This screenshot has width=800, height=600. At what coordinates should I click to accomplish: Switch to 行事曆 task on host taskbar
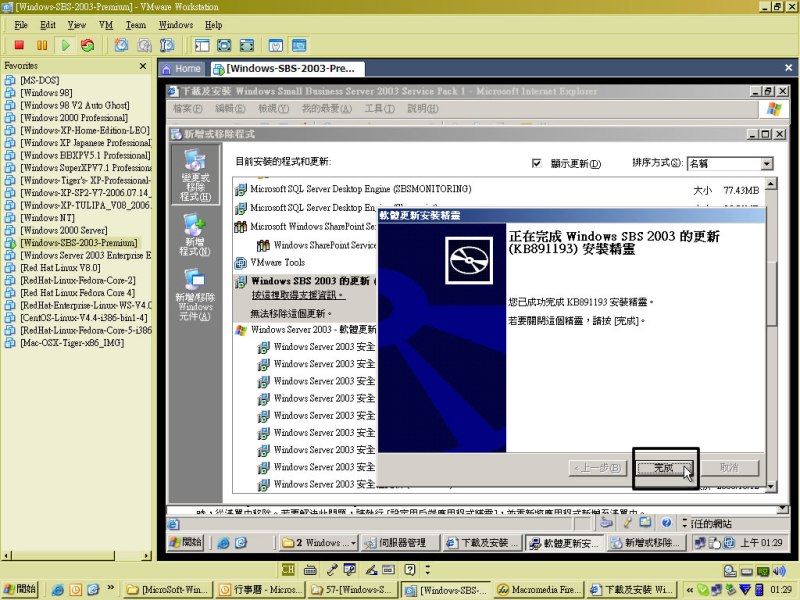[260, 590]
